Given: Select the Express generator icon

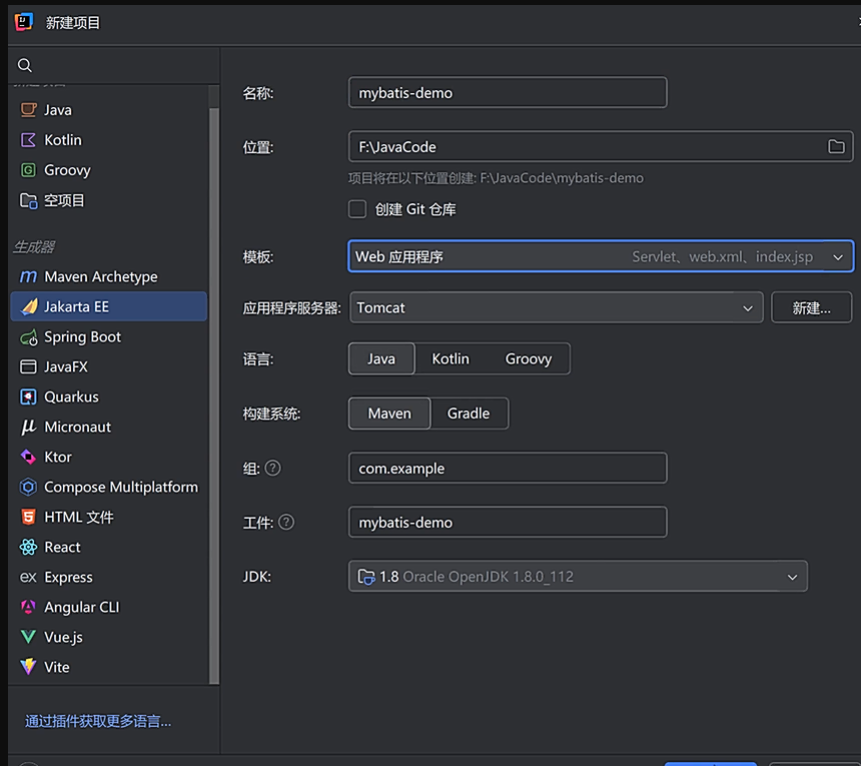Looking at the screenshot, I should pos(28,577).
